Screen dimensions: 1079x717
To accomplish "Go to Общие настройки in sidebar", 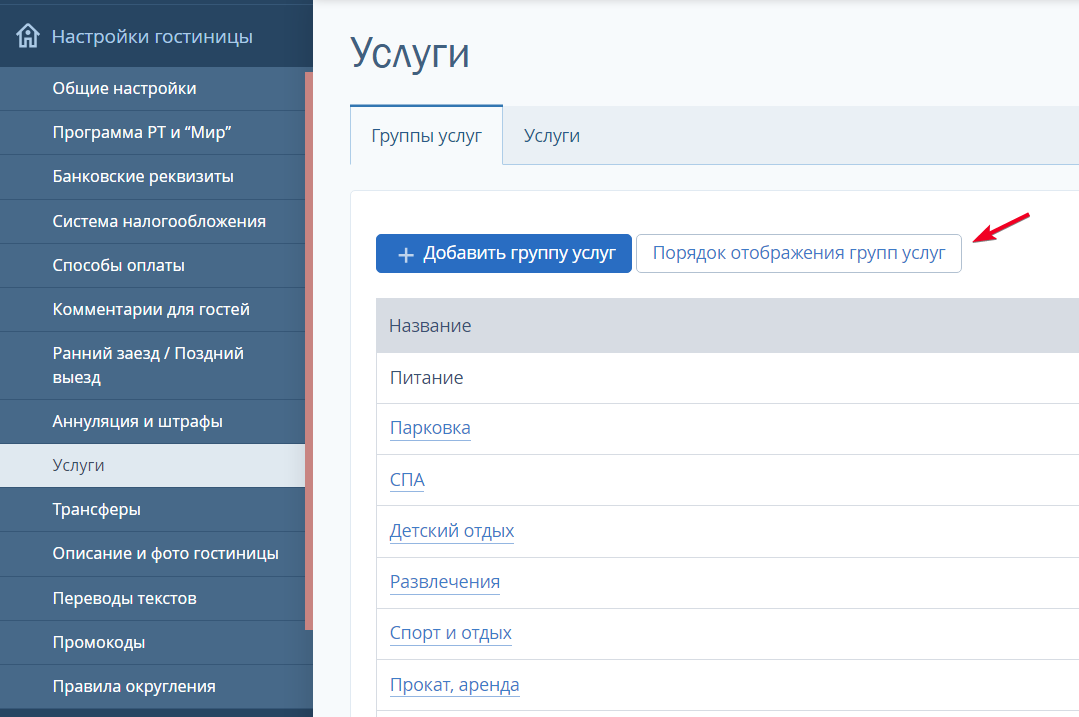I will [124, 89].
